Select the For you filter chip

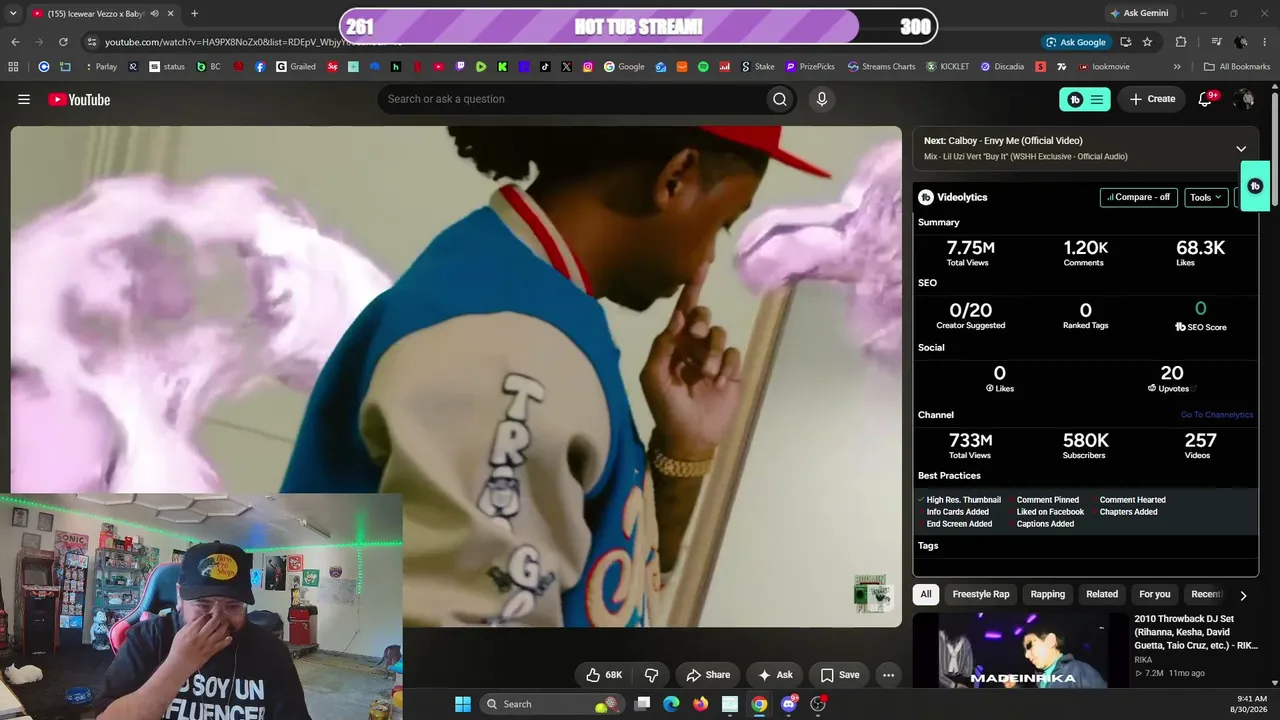tap(1155, 594)
